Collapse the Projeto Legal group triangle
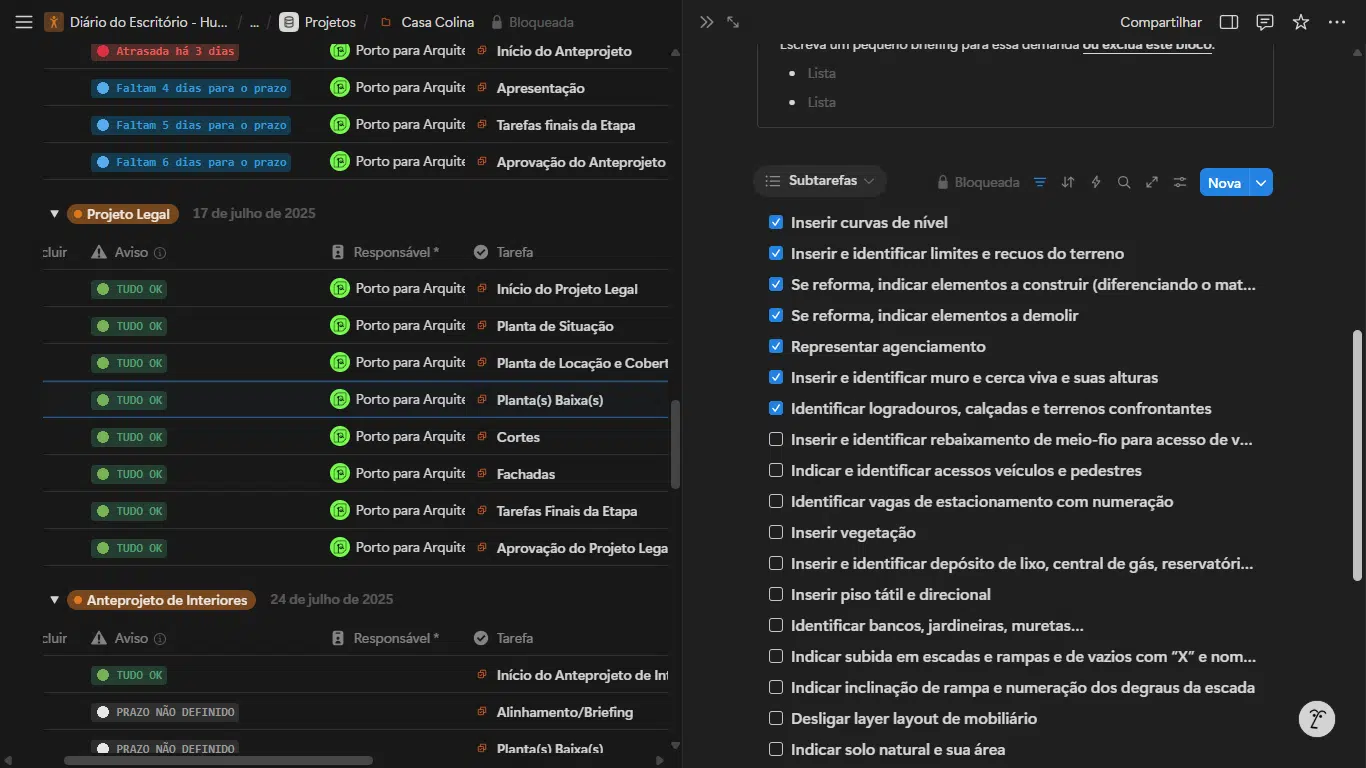This screenshot has height=768, width=1366. coord(54,214)
